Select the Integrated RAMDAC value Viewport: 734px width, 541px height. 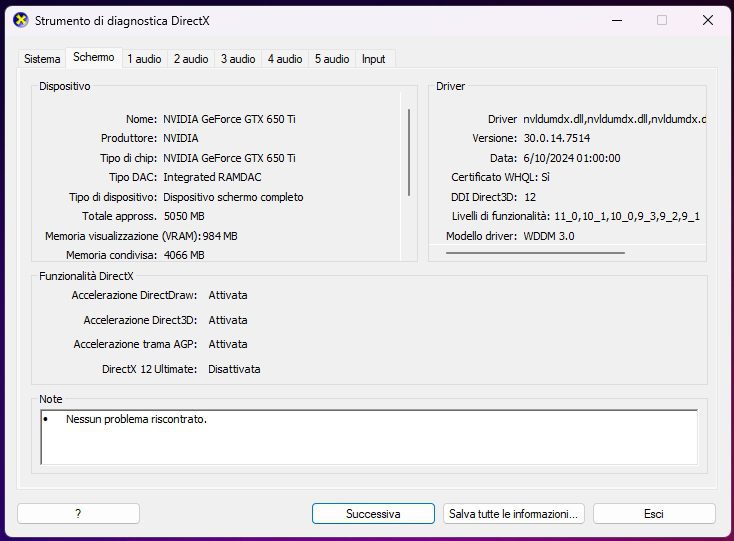212,177
